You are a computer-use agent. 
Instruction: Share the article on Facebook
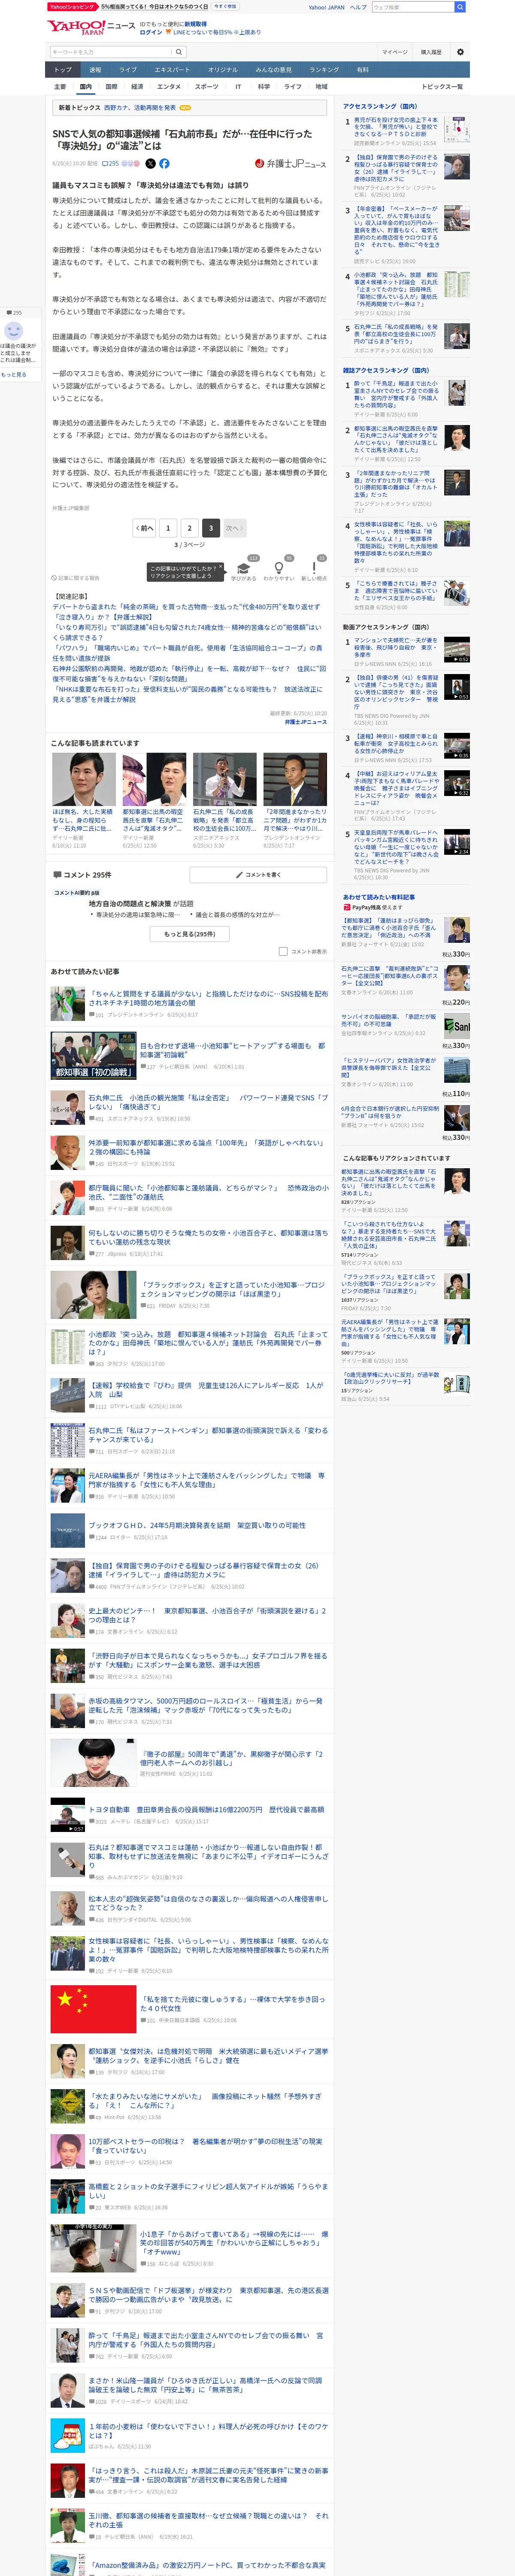pyautogui.click(x=165, y=163)
